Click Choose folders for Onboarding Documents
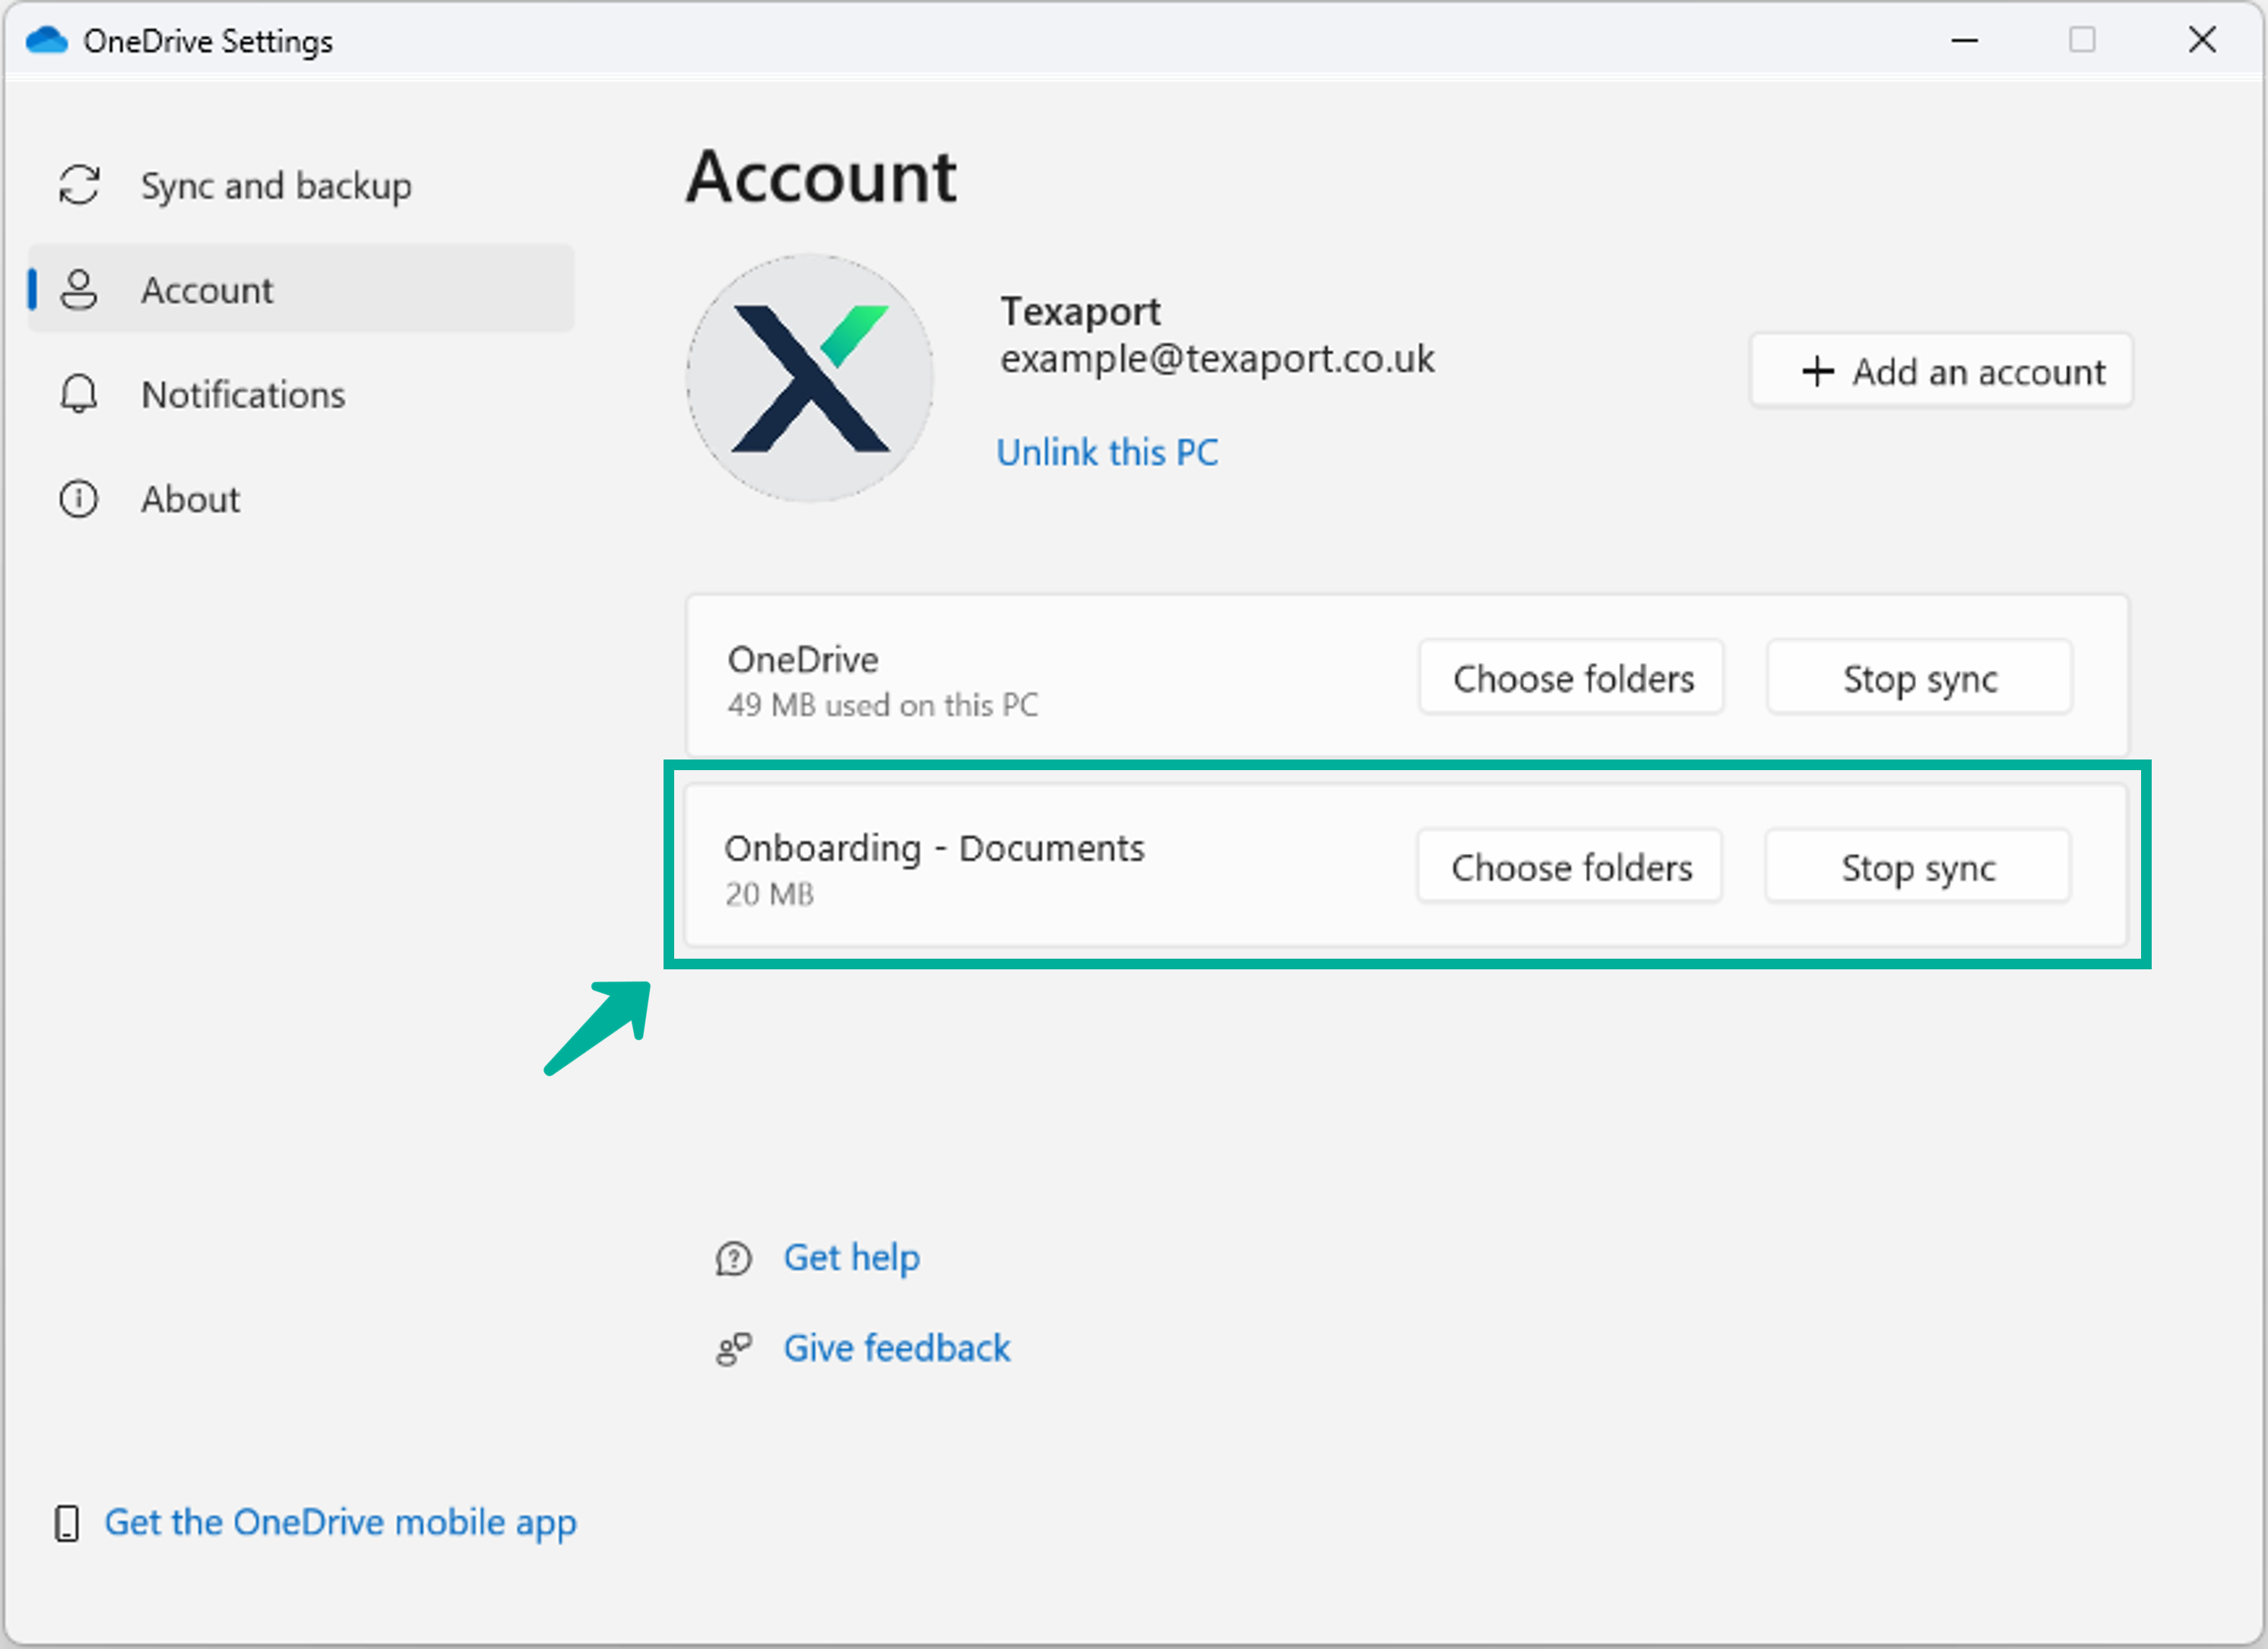This screenshot has height=1649, width=2268. pos(1571,867)
